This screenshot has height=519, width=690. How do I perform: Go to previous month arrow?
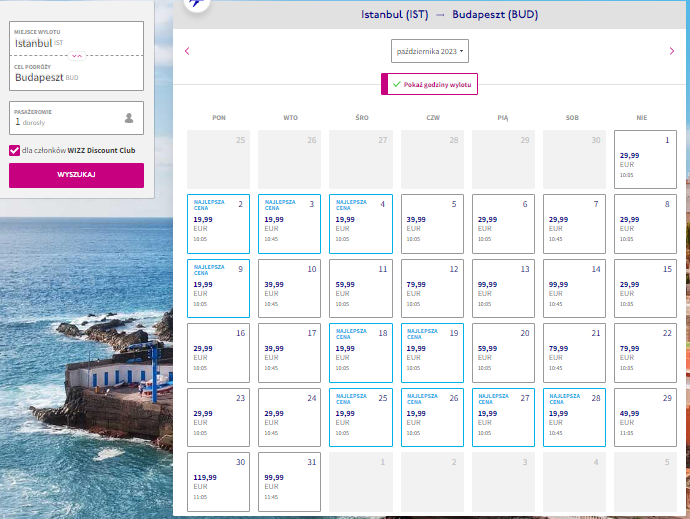187,51
